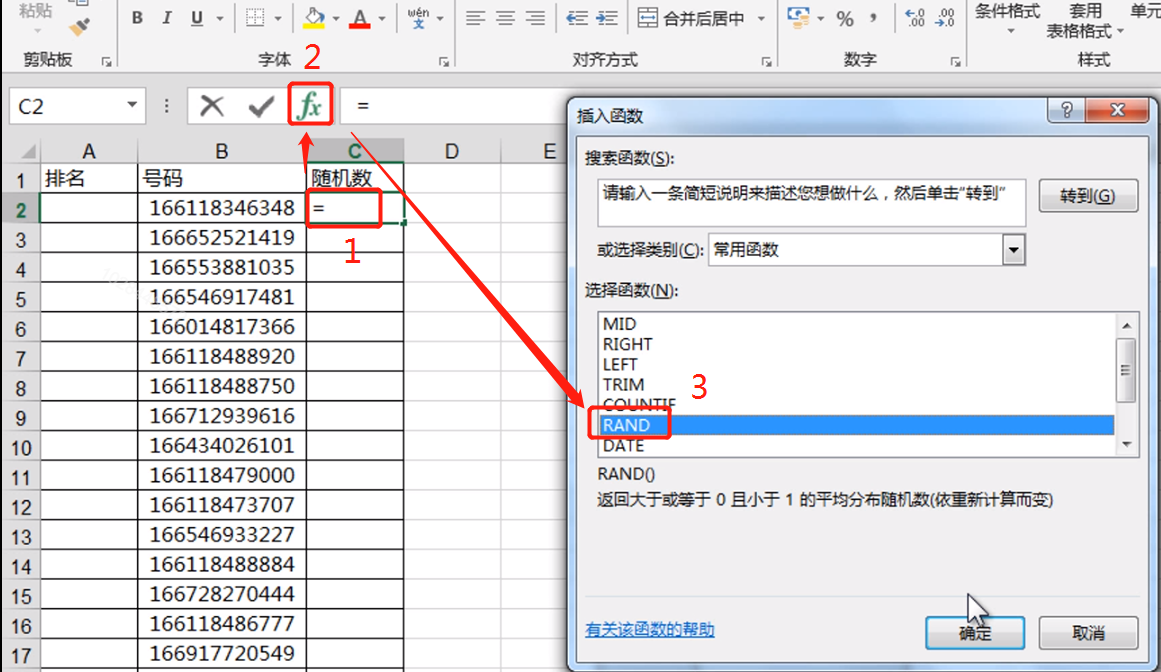Click the borders icon
The image size is (1161, 672).
255,18
